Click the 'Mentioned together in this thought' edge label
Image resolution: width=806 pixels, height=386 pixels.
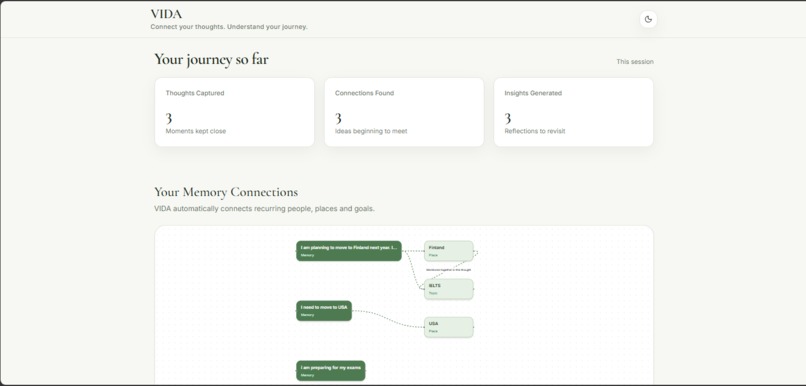pos(448,270)
